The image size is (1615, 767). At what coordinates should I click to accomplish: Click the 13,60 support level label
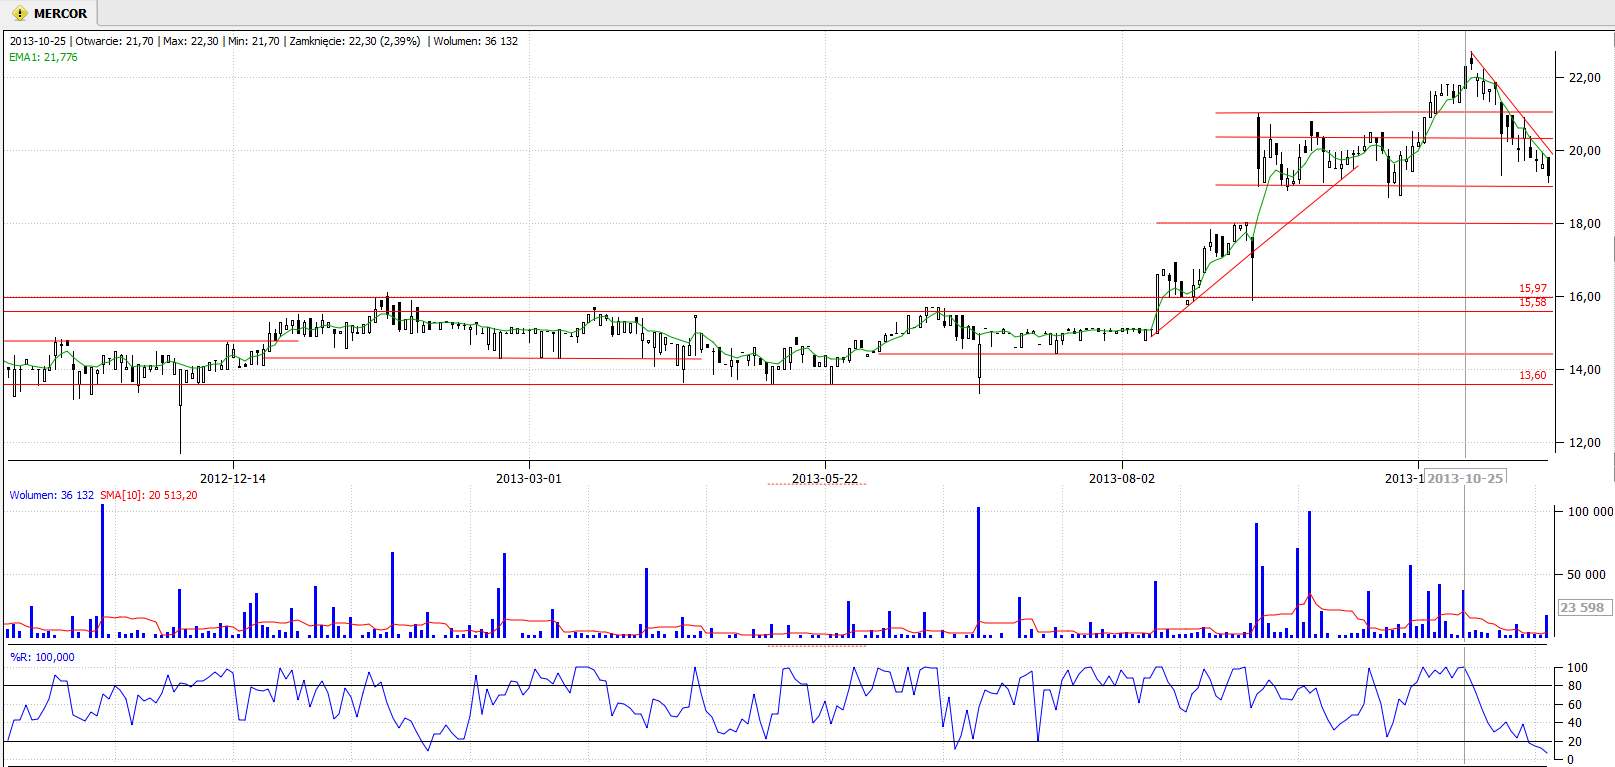(x=1533, y=375)
